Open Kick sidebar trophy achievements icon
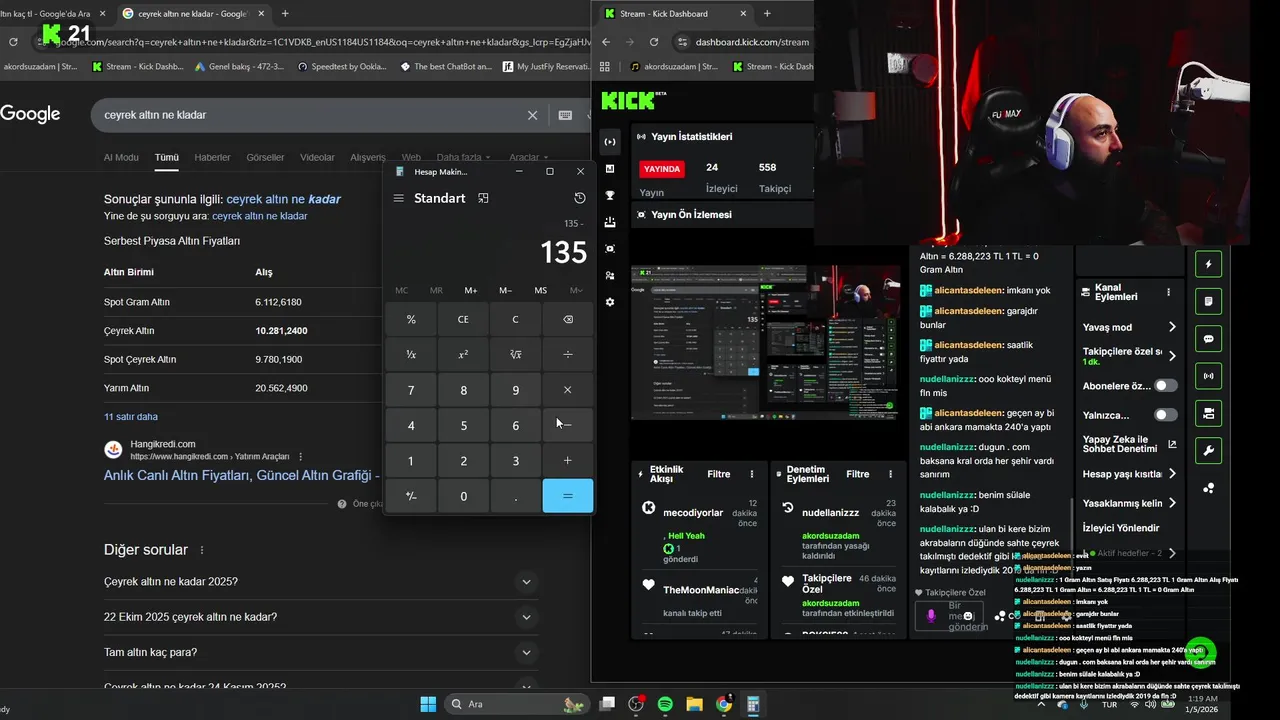 coord(610,195)
